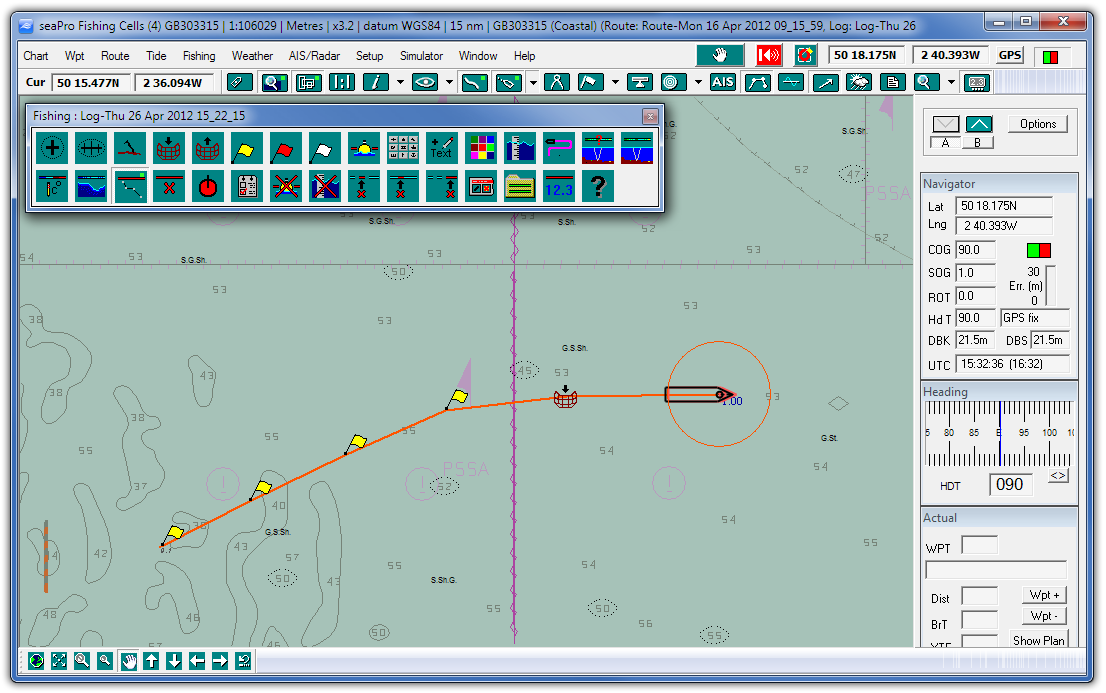The height and width of the screenshot is (693, 1106).
Task: Open the dropdown arrow right of document icon
Action: click(x=952, y=83)
